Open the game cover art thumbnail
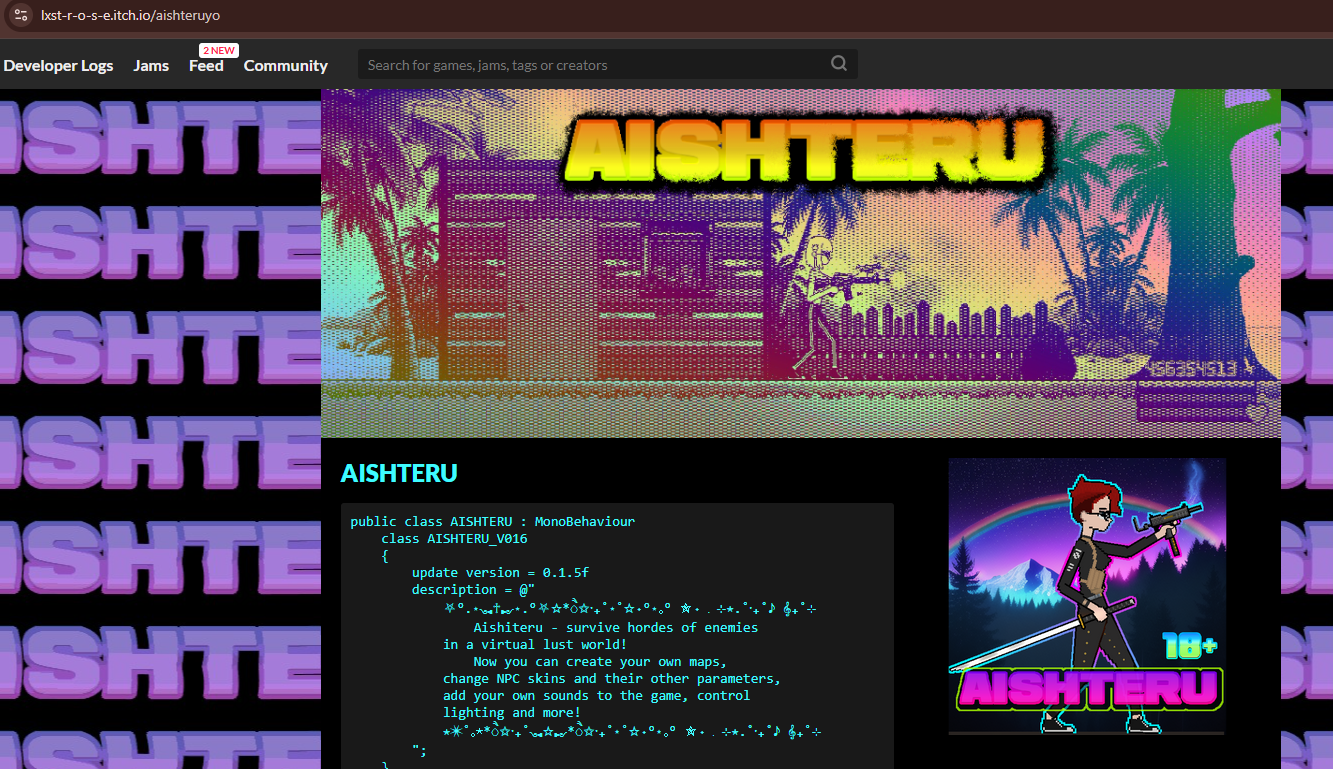The image size is (1333, 769). 1087,596
